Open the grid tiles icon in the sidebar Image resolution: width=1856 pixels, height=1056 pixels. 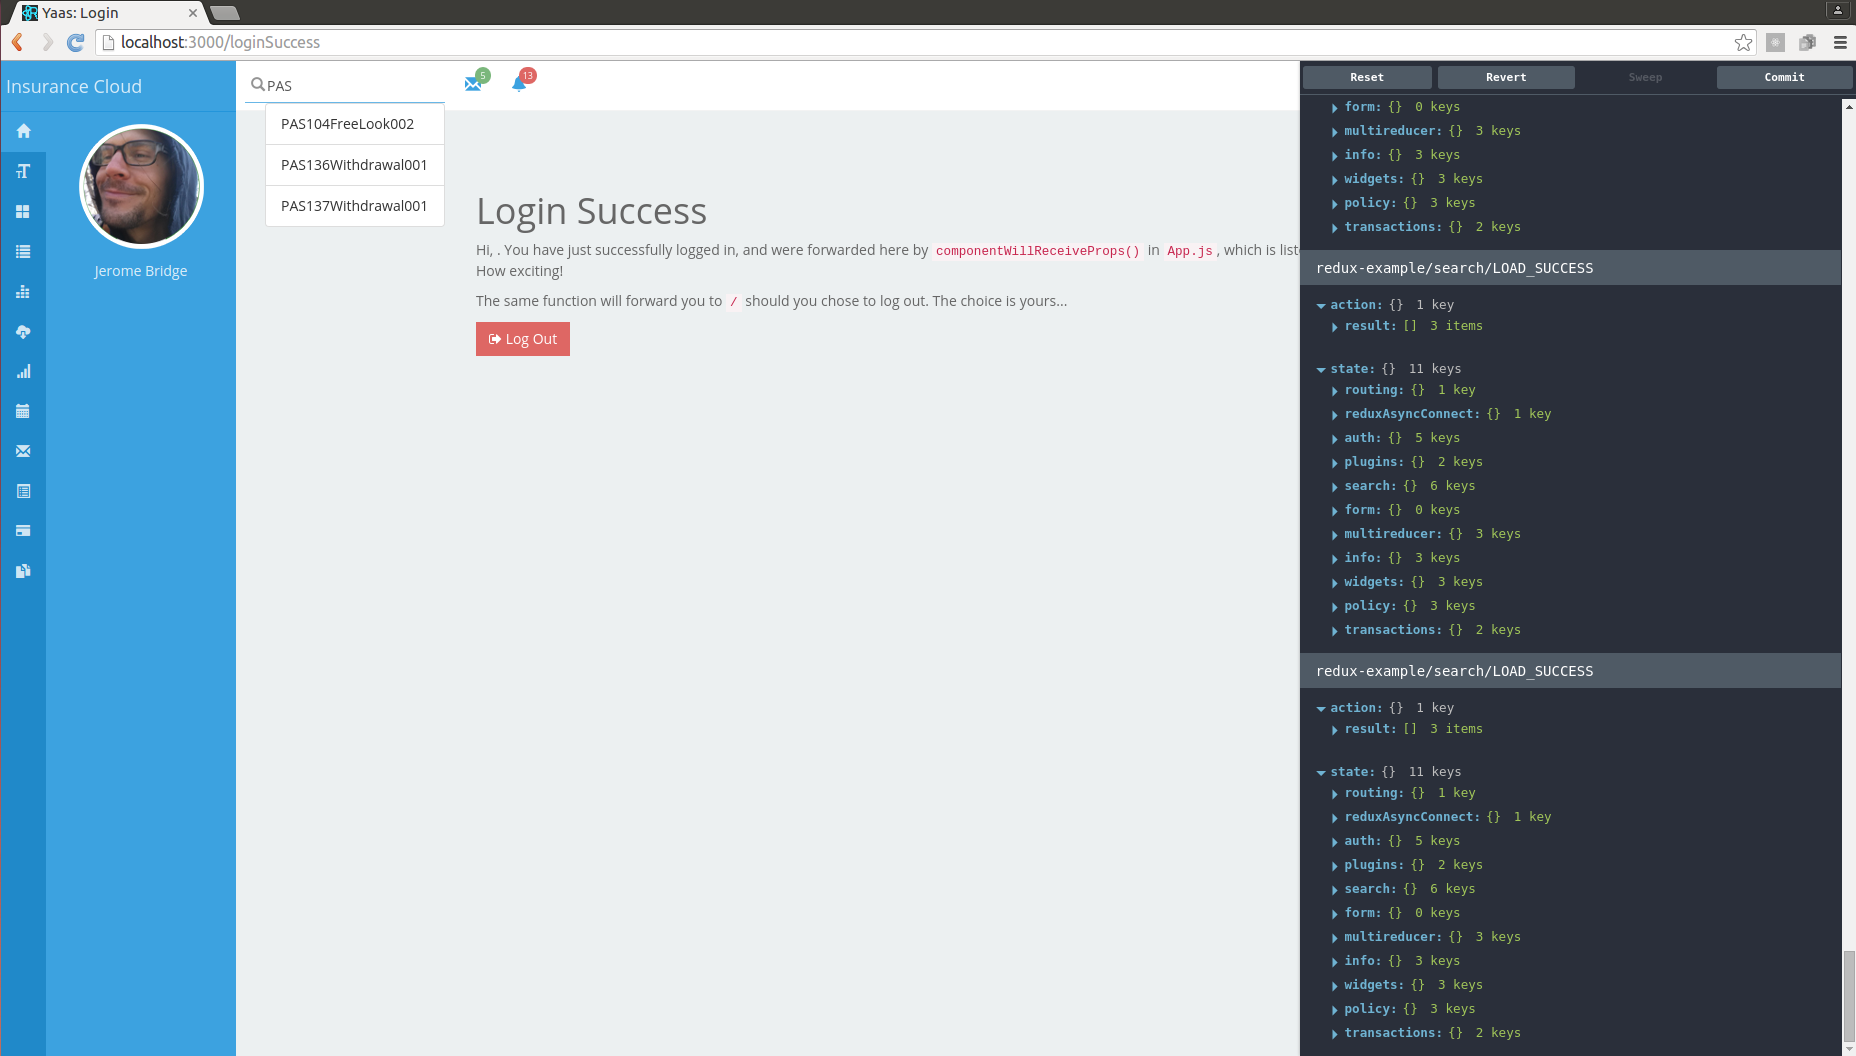[23, 211]
